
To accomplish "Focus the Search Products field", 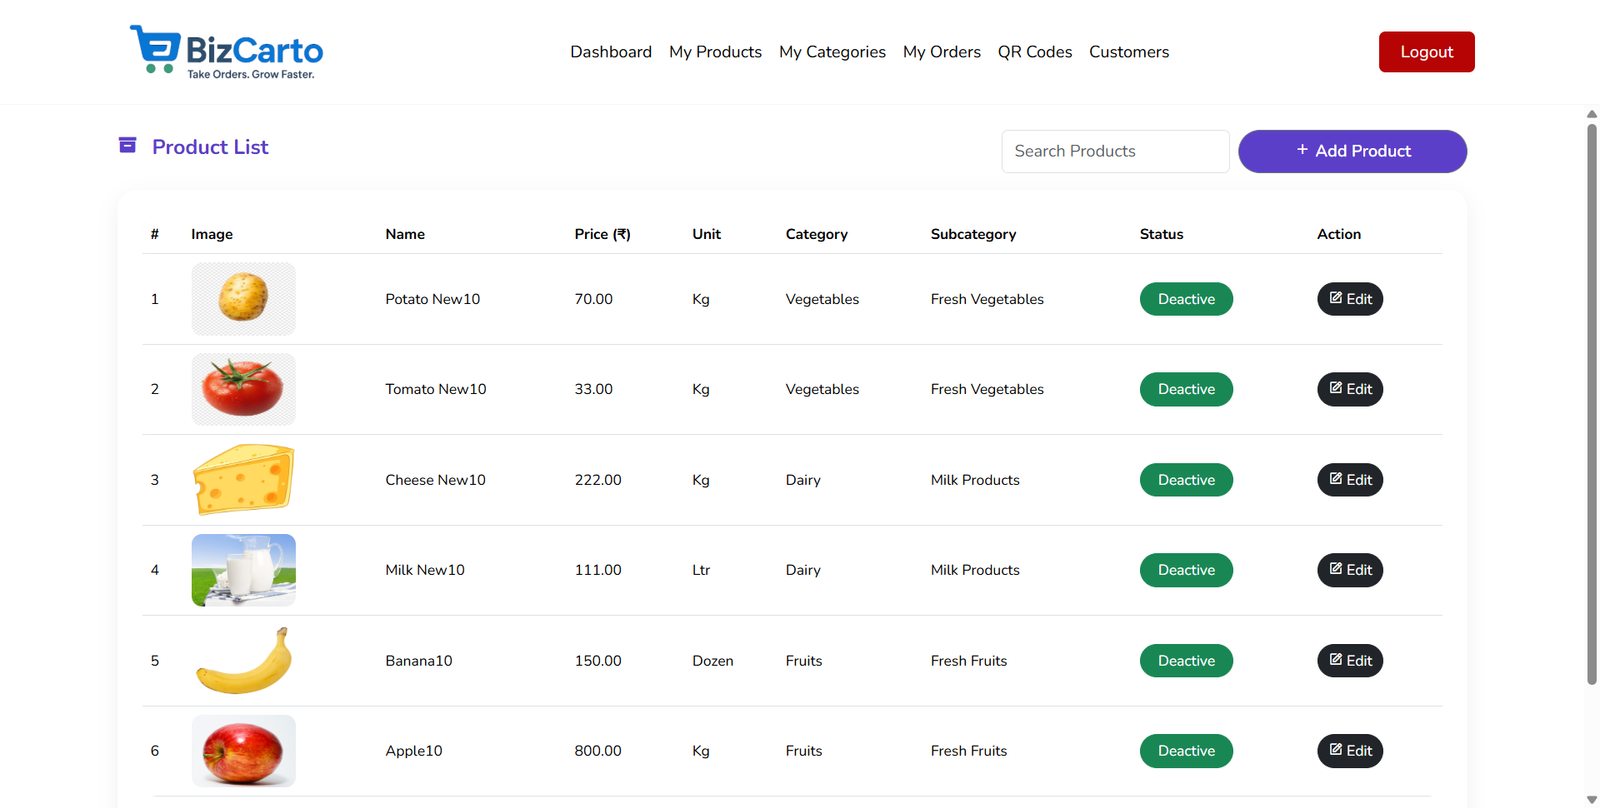I will [x=1114, y=151].
